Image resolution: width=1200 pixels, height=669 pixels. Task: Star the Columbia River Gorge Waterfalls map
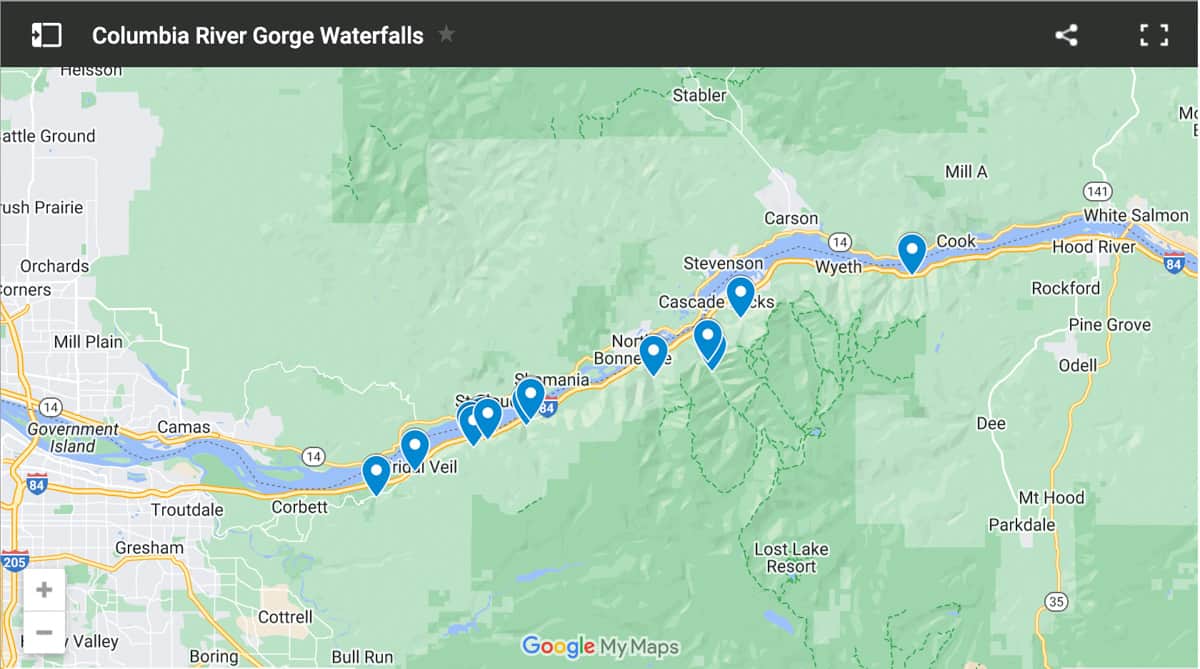pos(446,35)
